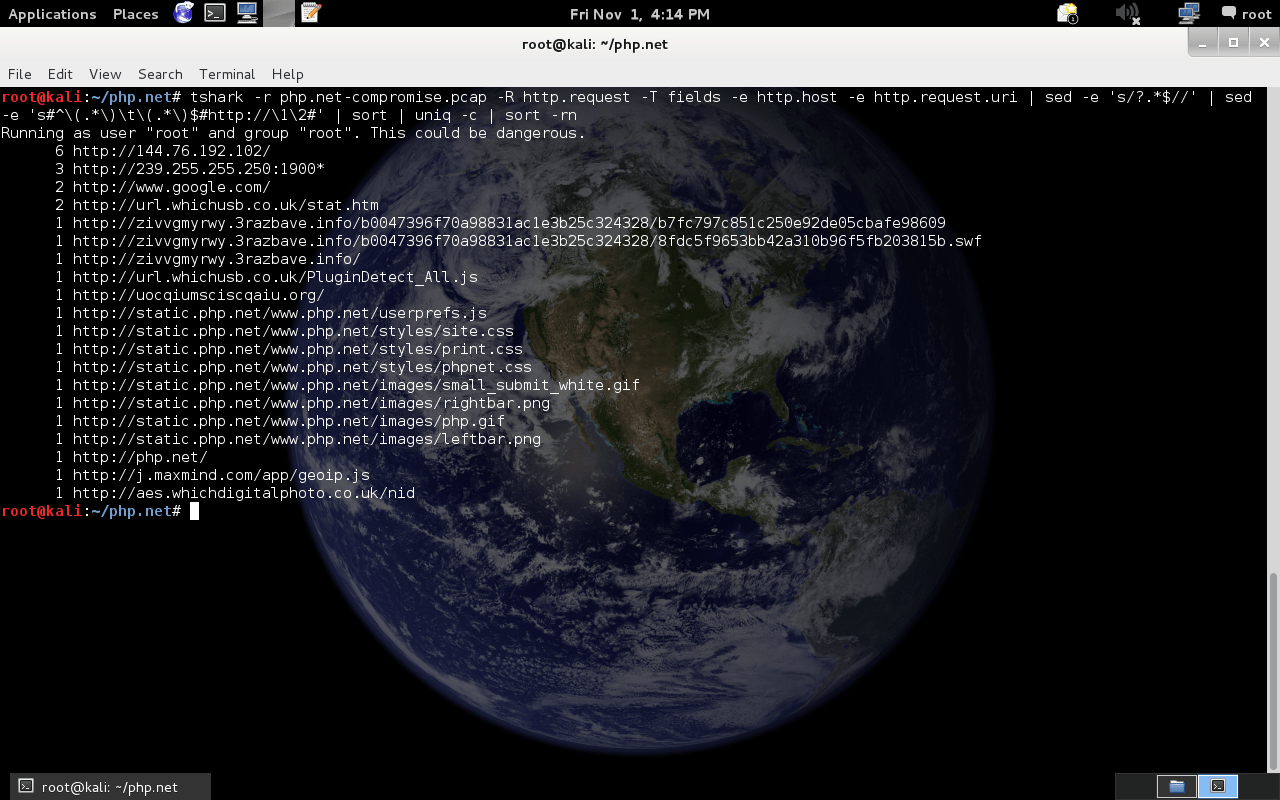Click the 3razbave.info URL ending in .swf
The width and height of the screenshot is (1280, 800).
527,241
